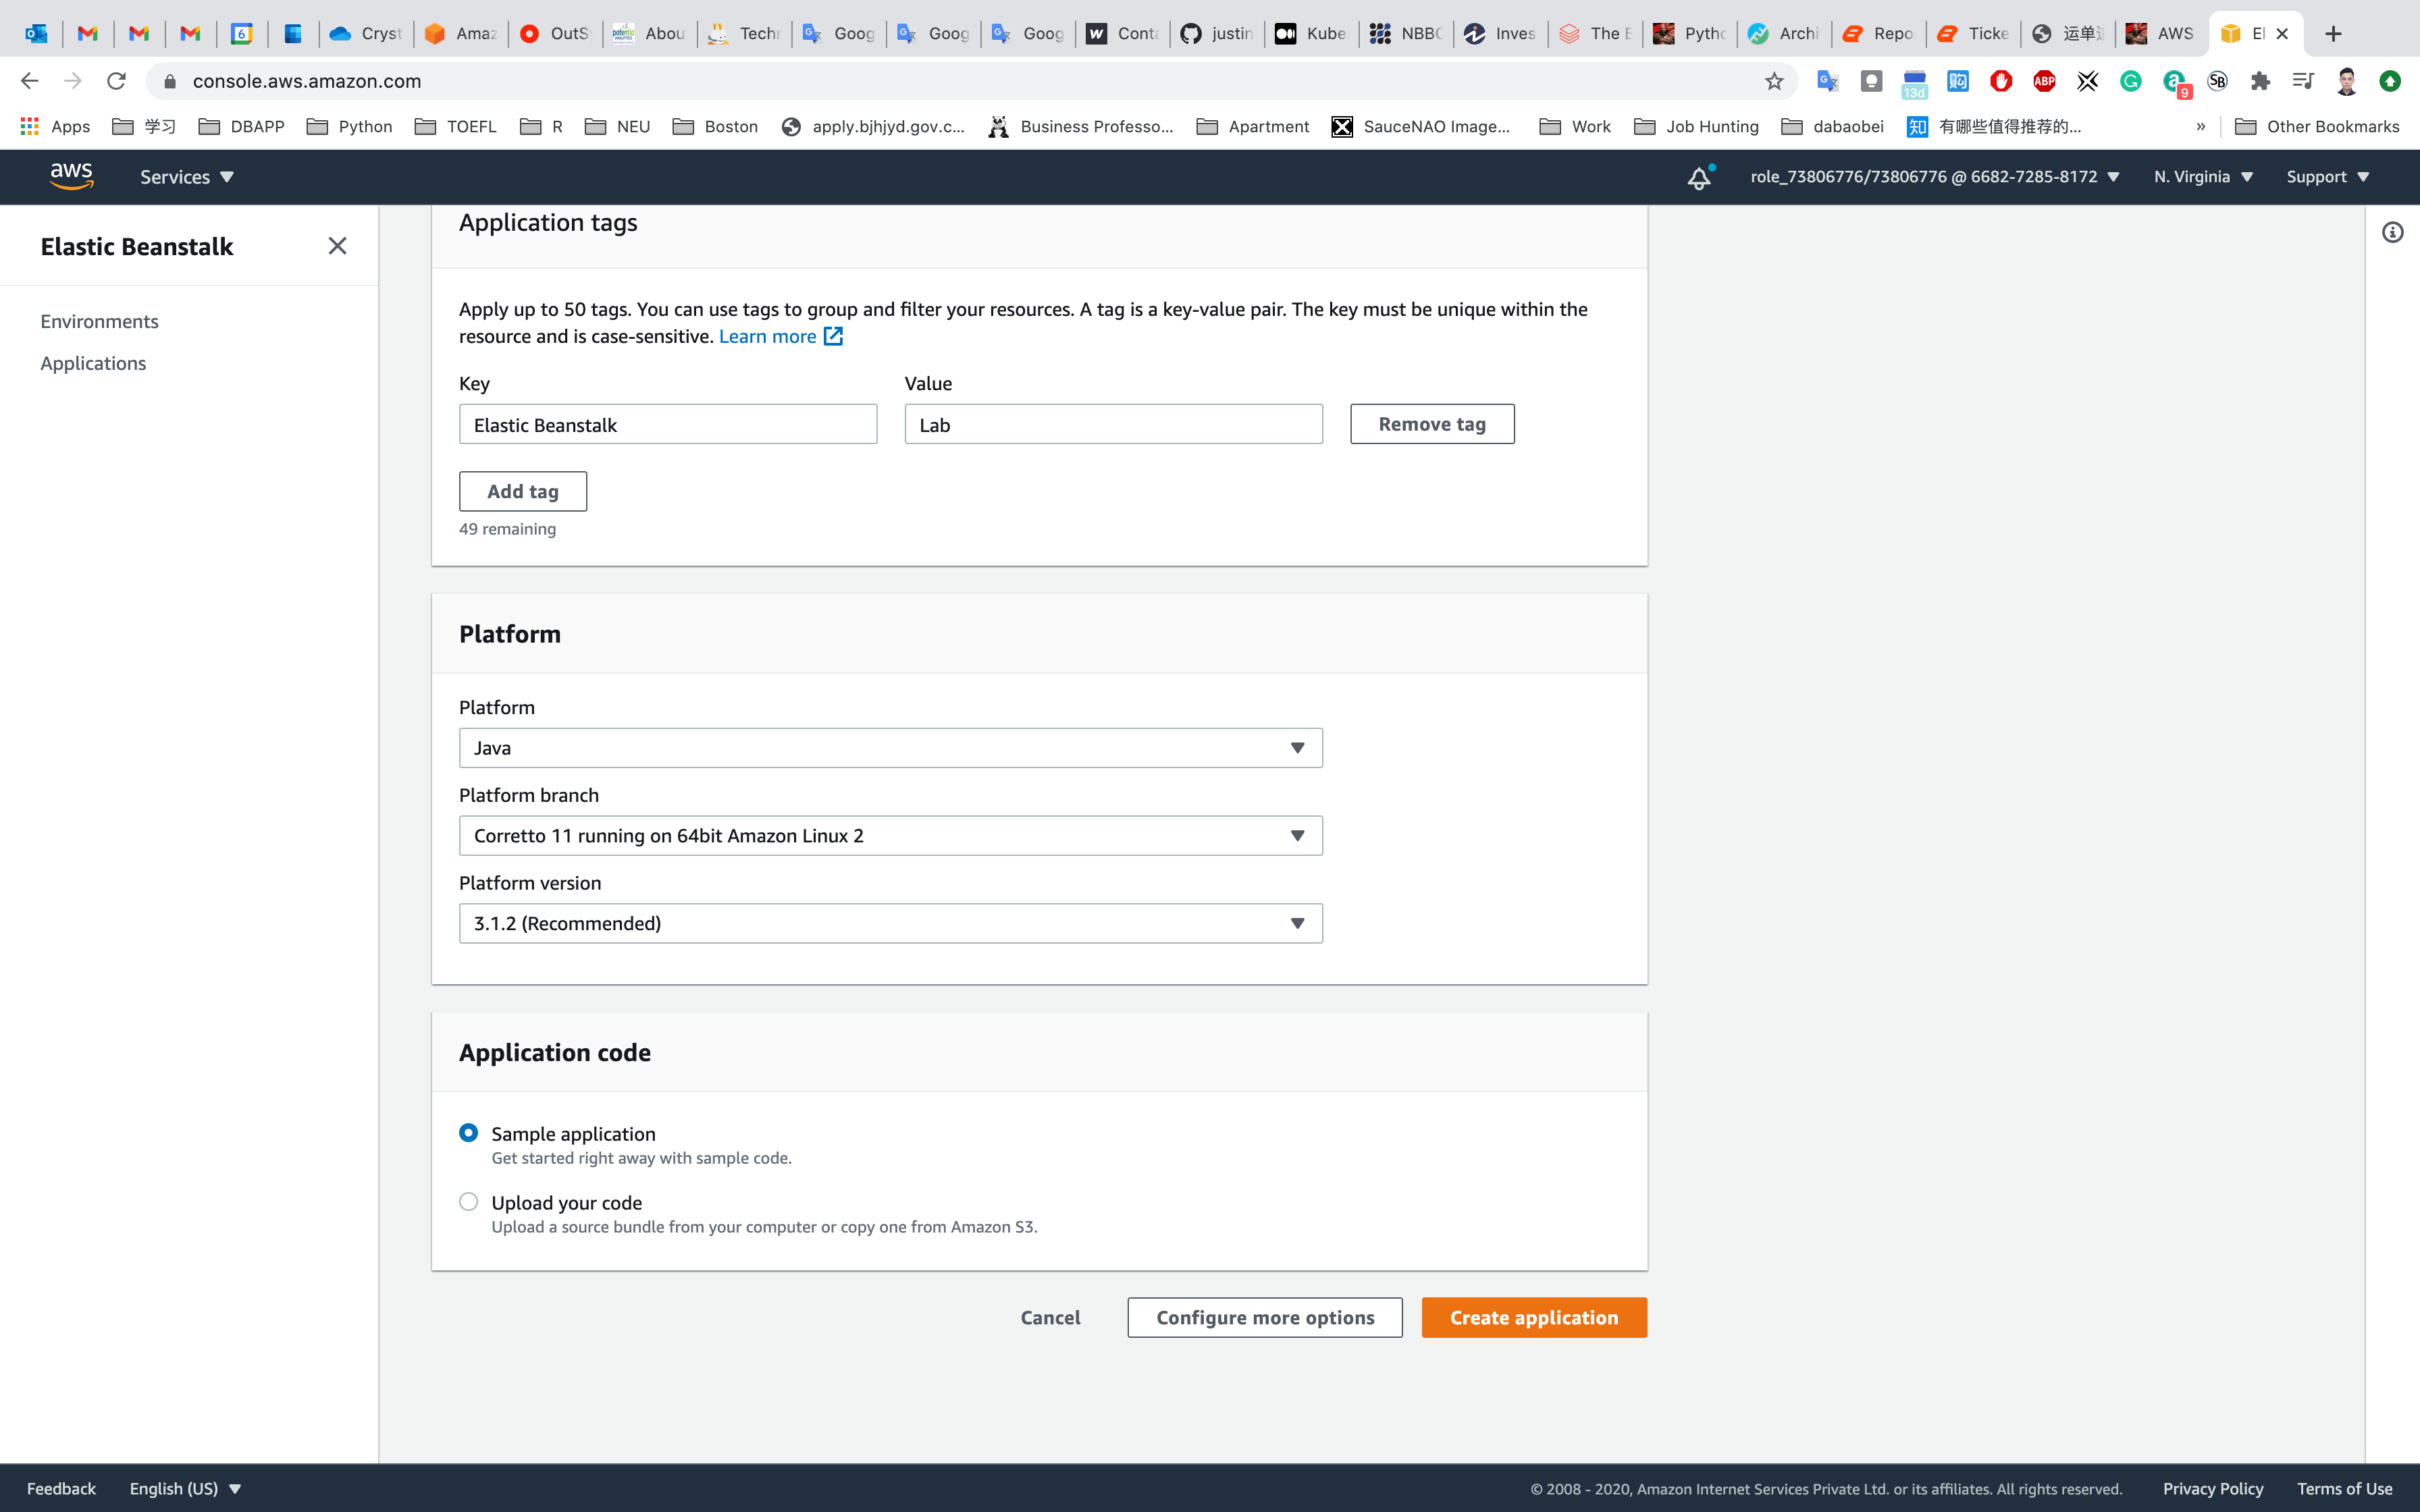Expand the Platform branch dropdown
This screenshot has height=1512, width=2420.
coord(889,836)
